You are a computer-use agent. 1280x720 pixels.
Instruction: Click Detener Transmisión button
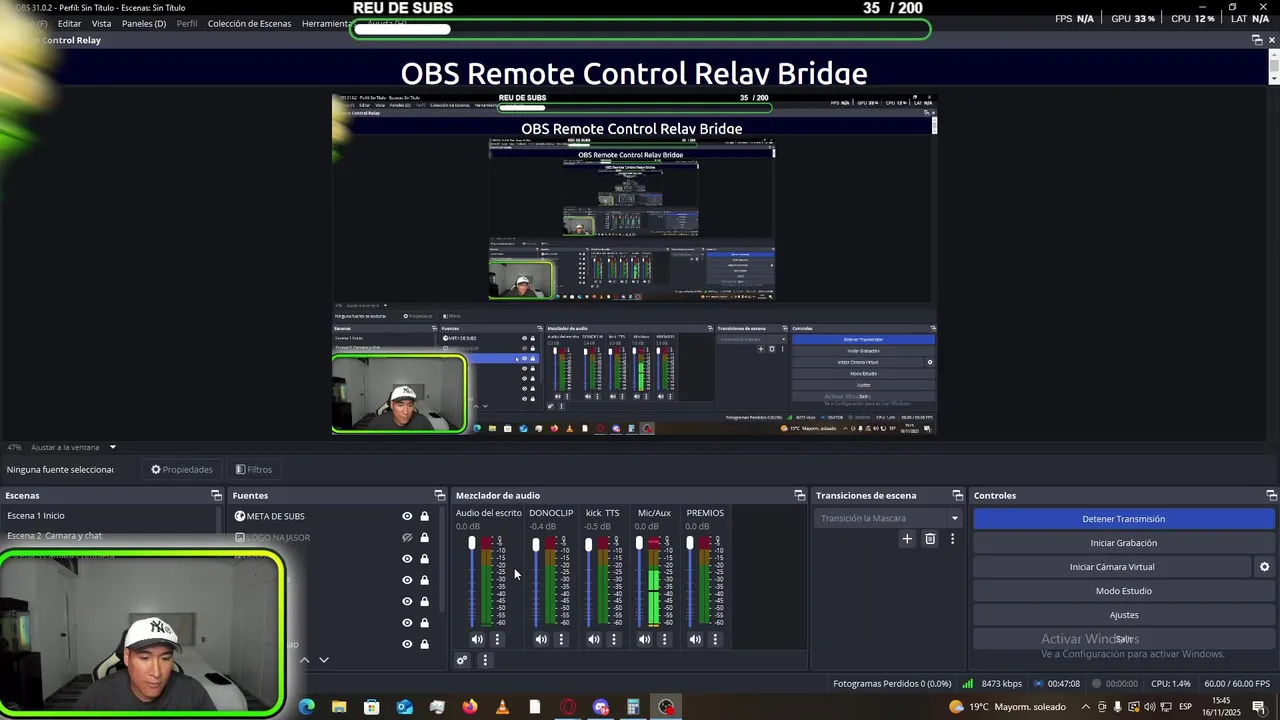[x=1123, y=519]
